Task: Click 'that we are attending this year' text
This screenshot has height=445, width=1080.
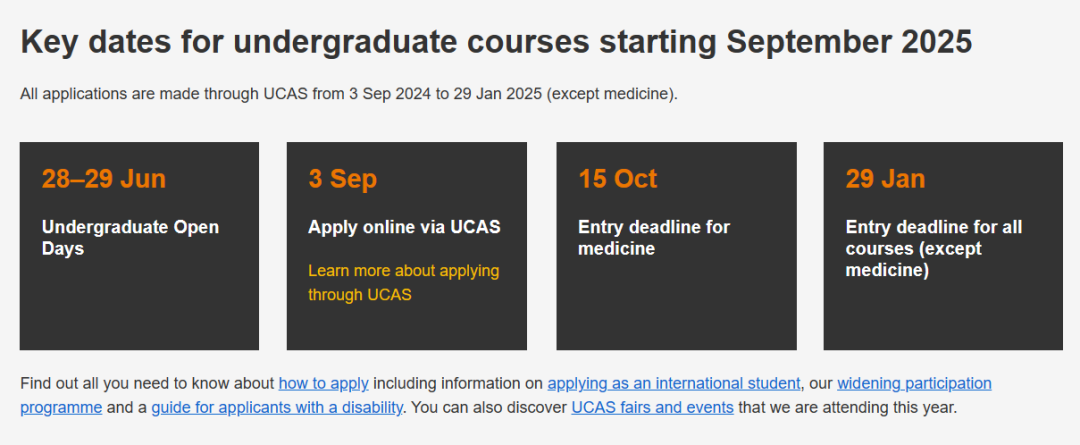Action: 847,407
